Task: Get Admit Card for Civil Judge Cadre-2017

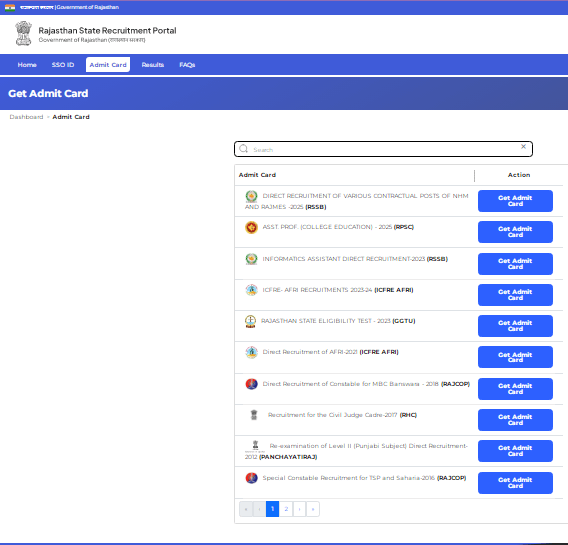Action: (x=515, y=420)
